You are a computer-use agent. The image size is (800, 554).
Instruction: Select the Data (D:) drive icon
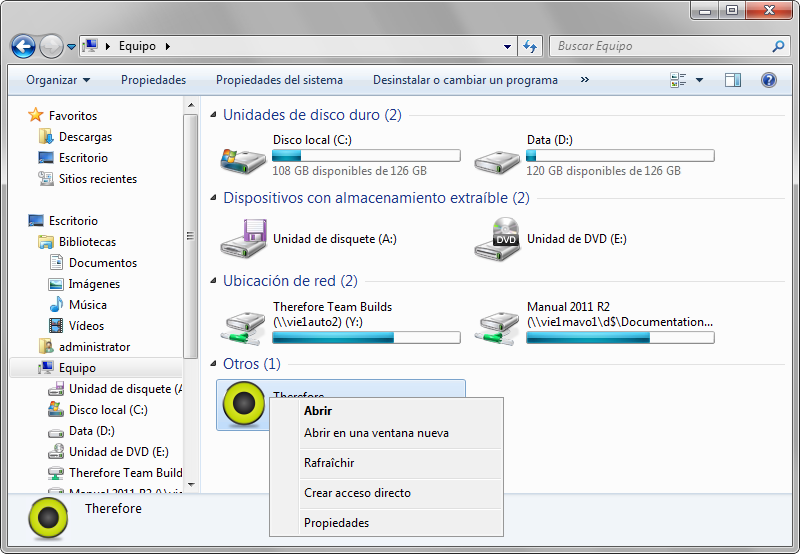[x=497, y=157]
